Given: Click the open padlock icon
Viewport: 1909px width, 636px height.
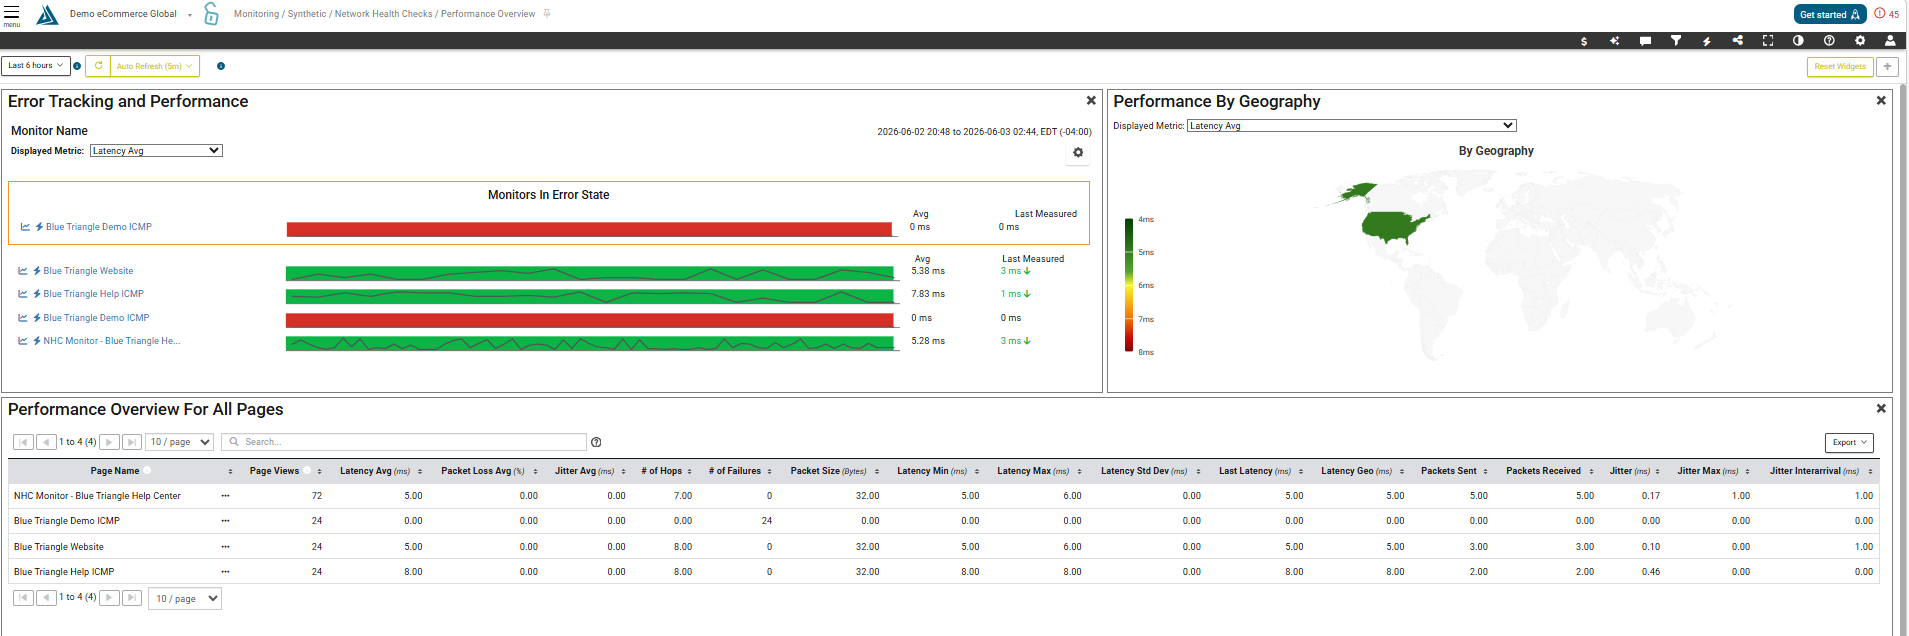Looking at the screenshot, I should pos(211,14).
